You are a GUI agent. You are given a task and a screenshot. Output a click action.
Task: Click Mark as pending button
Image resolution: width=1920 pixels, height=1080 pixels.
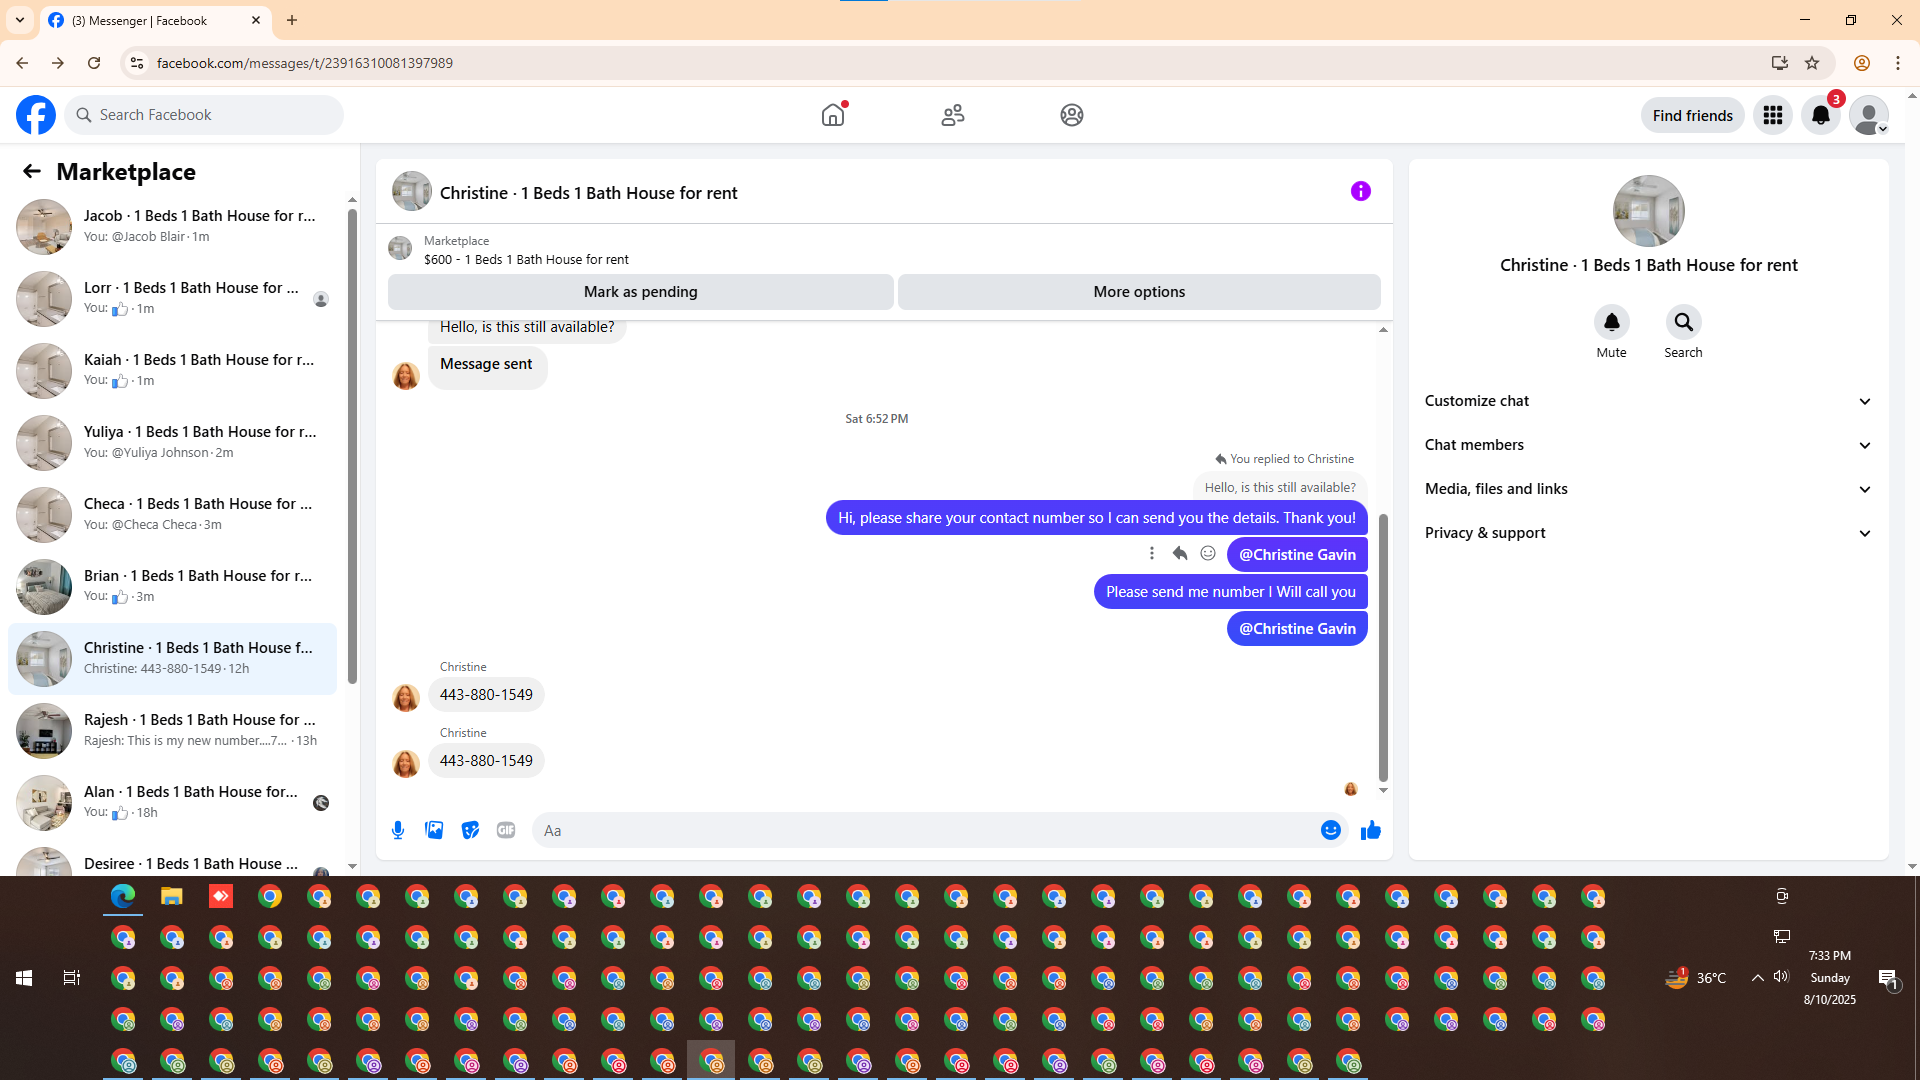point(640,292)
